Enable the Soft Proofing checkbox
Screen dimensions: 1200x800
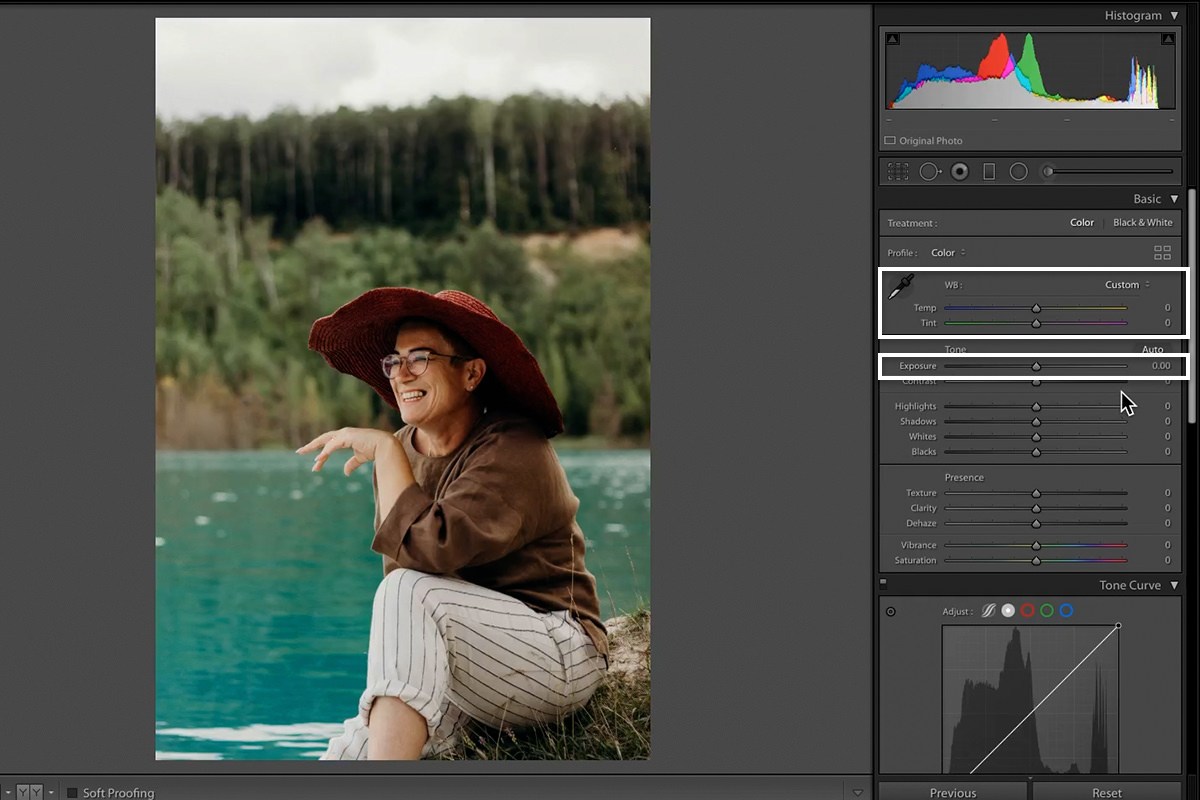(72, 793)
